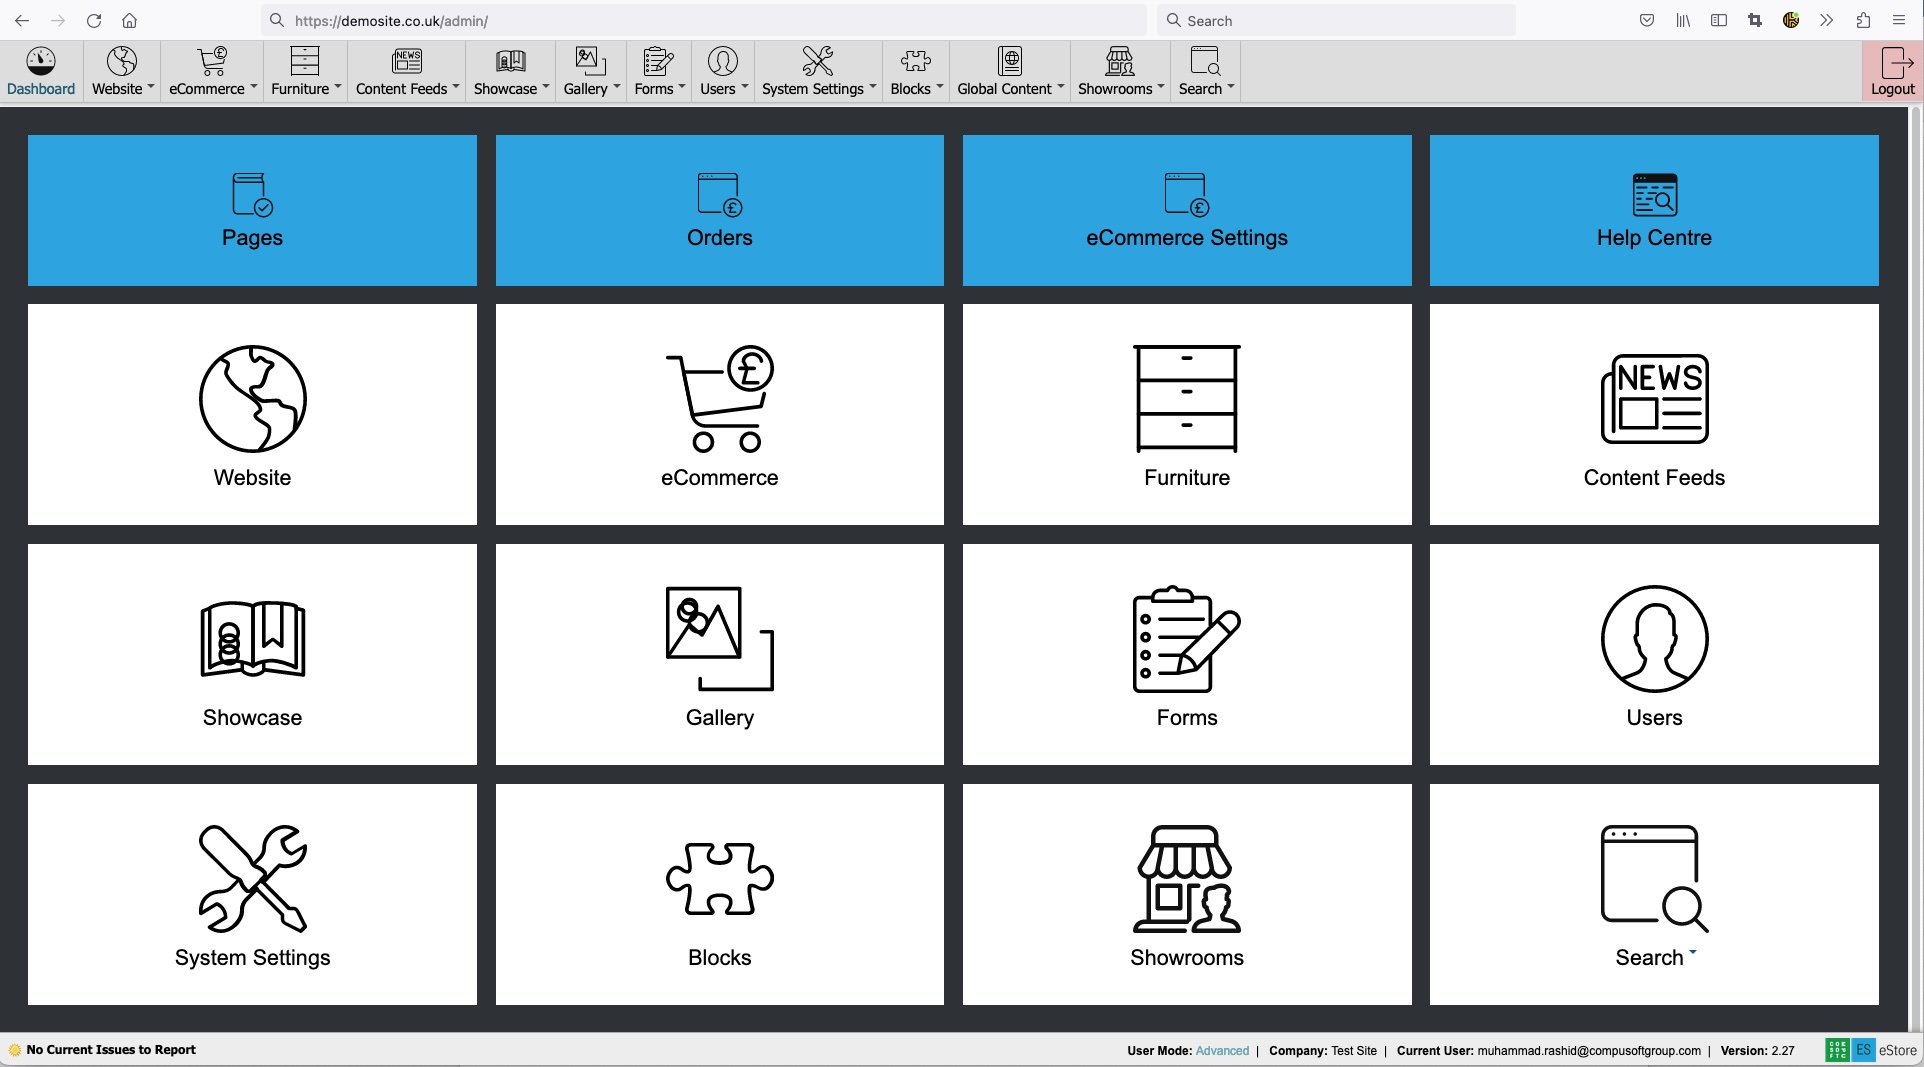Open the Showrooms menu in top toolbar
Viewport: 1924px width, 1067px height.
1120,71
